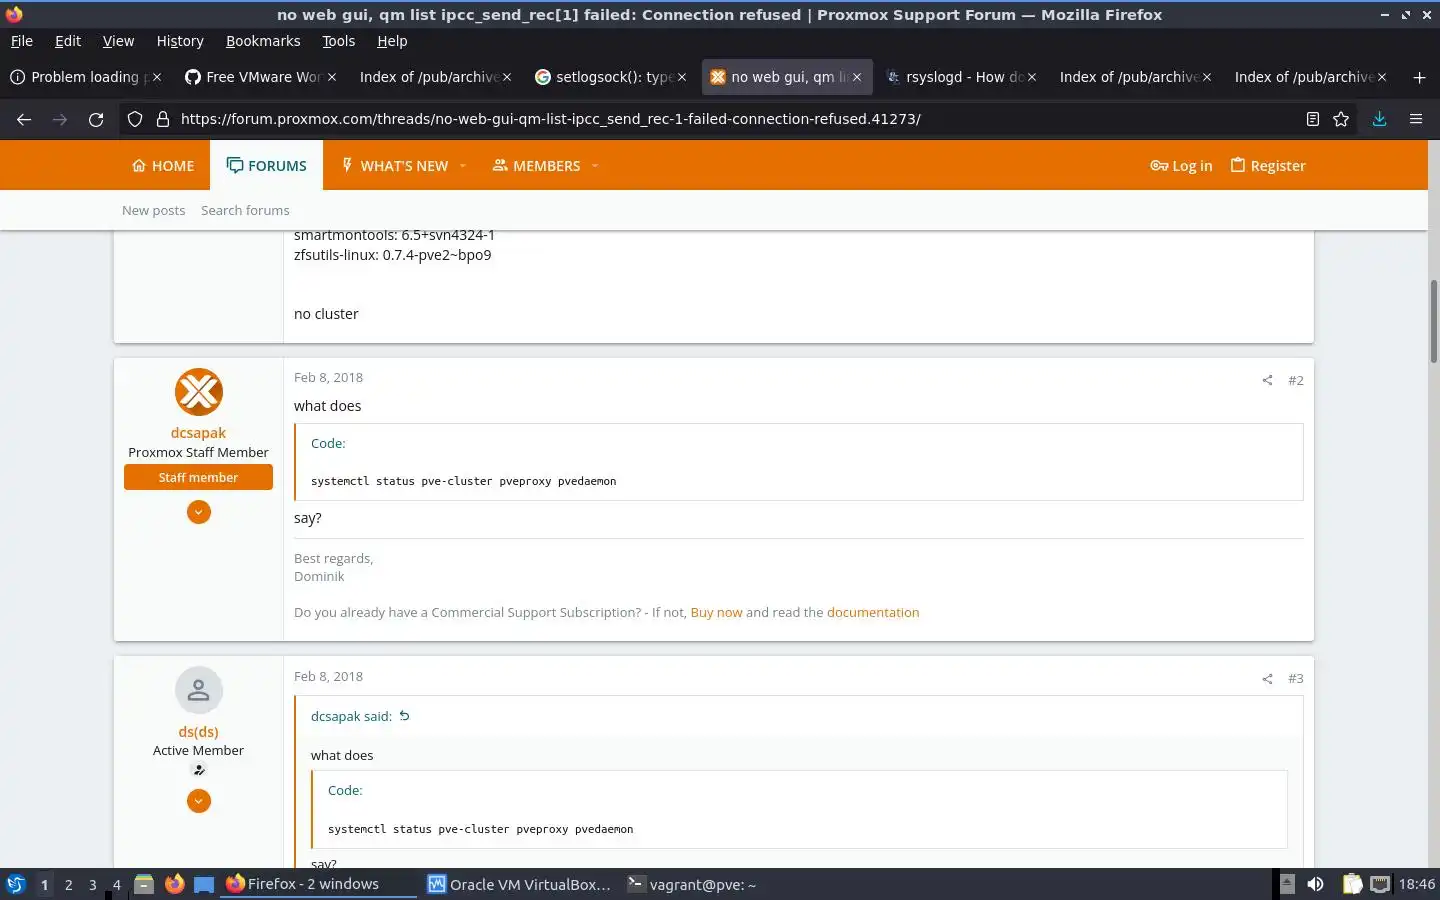Screen dimensions: 1440x900
Task: Open WHAT'S NEW page
Action: tap(395, 166)
